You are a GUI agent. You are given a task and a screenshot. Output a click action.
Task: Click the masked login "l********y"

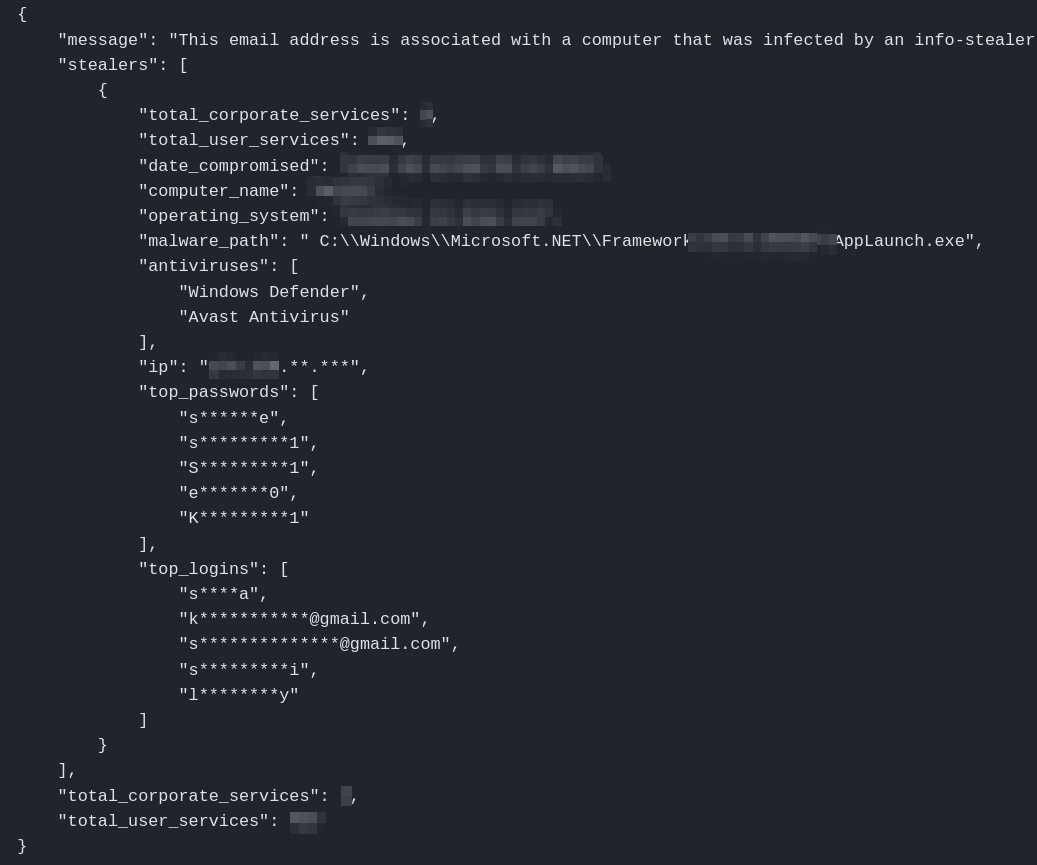[239, 695]
